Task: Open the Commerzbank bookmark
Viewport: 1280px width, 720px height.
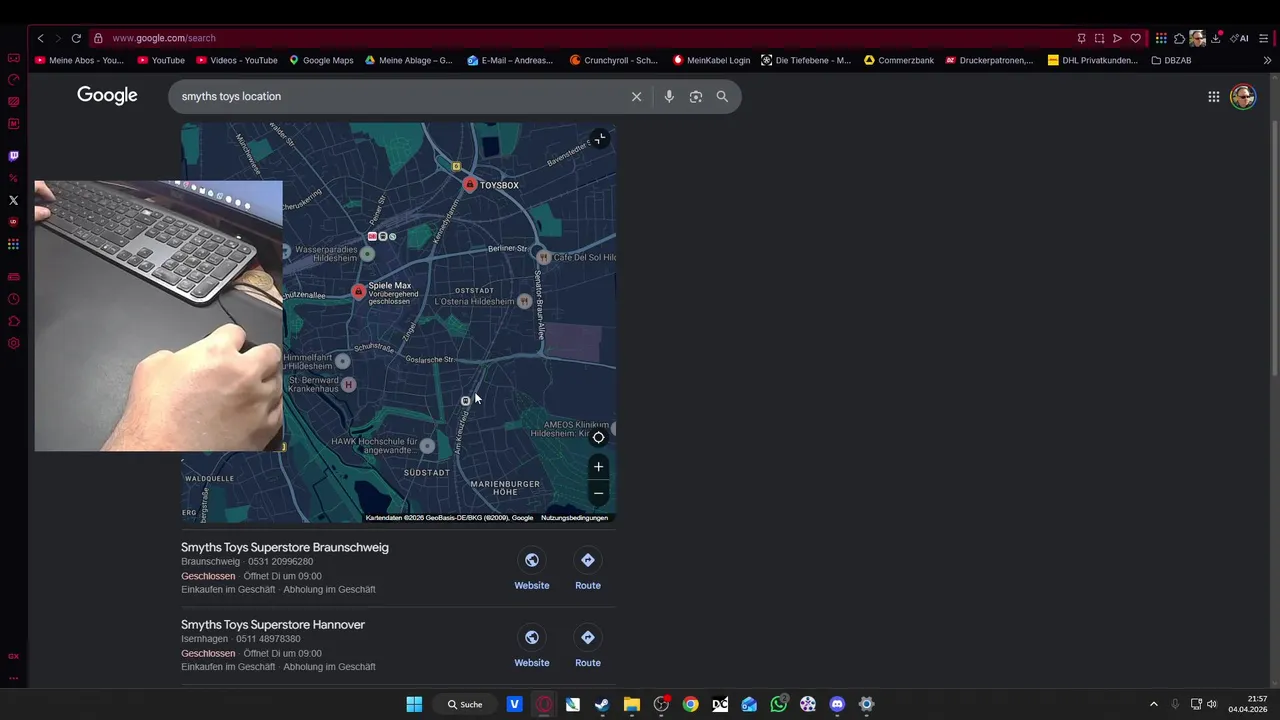Action: [x=898, y=60]
